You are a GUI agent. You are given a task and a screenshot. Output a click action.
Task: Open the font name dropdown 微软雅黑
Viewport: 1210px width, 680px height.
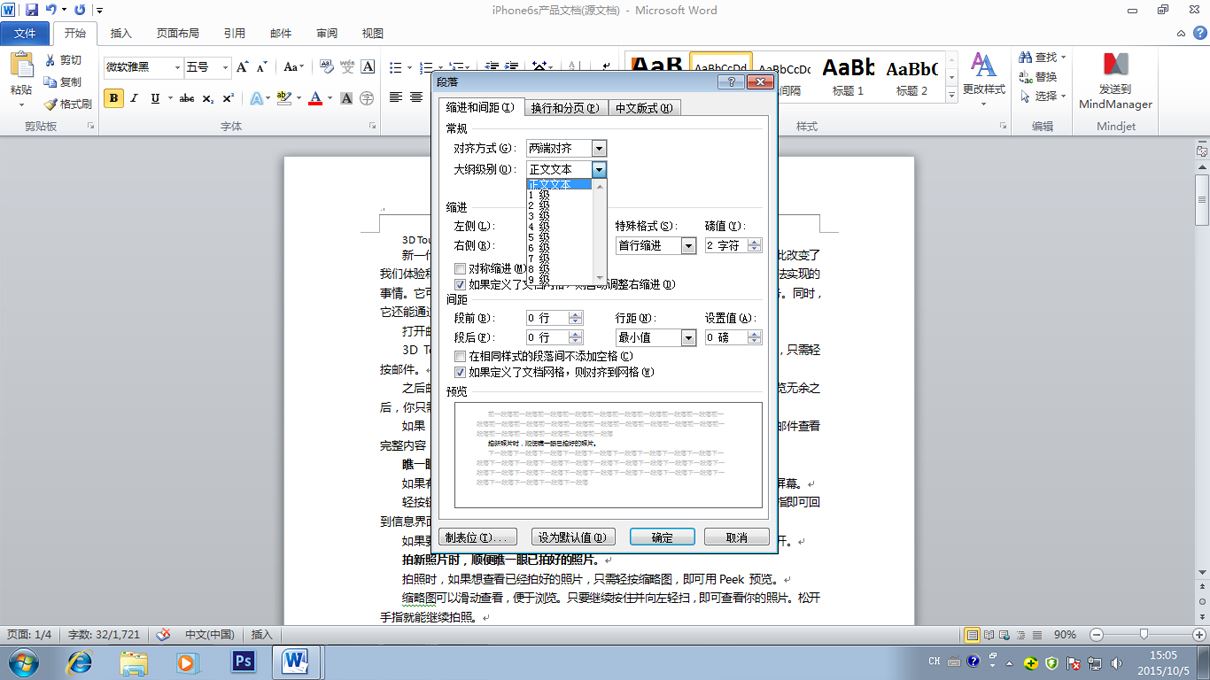[x=178, y=67]
